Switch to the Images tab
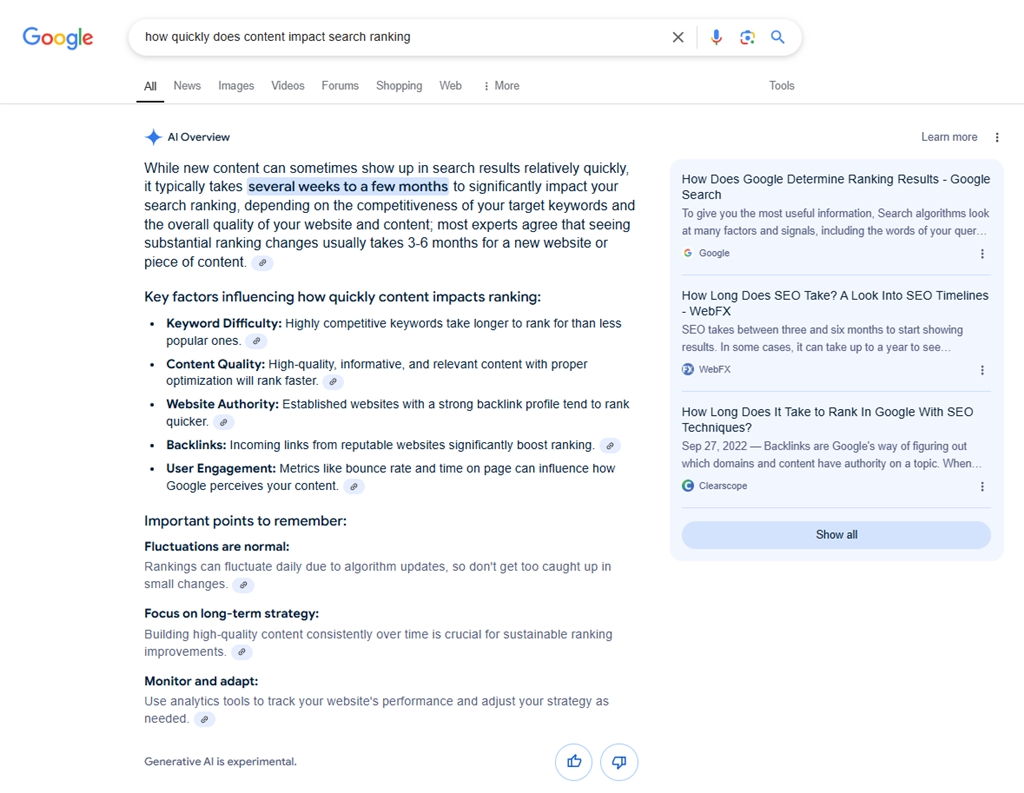The height and width of the screenshot is (793, 1024). (236, 86)
